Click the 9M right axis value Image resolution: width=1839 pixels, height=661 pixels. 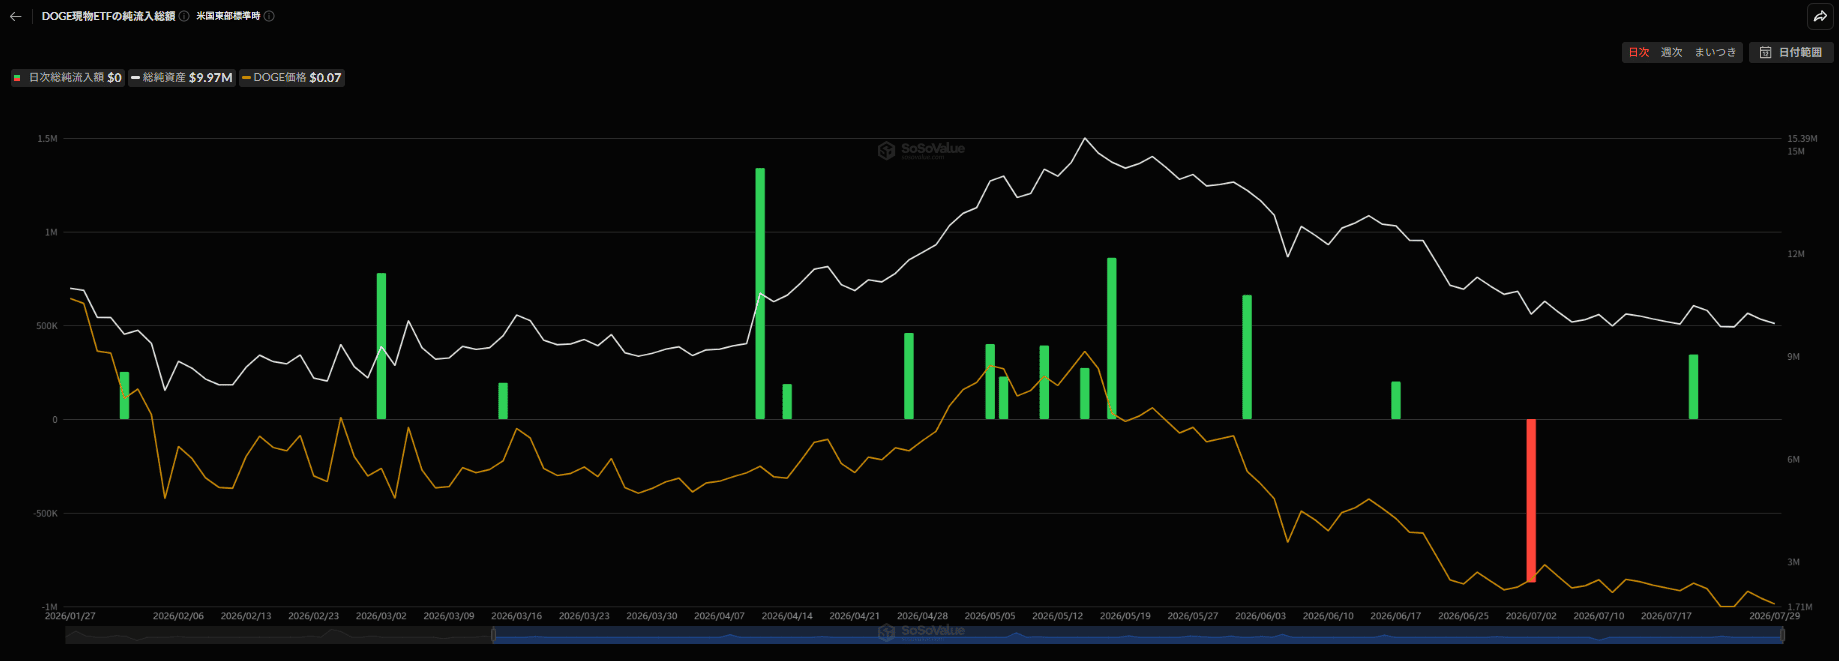tap(1794, 357)
